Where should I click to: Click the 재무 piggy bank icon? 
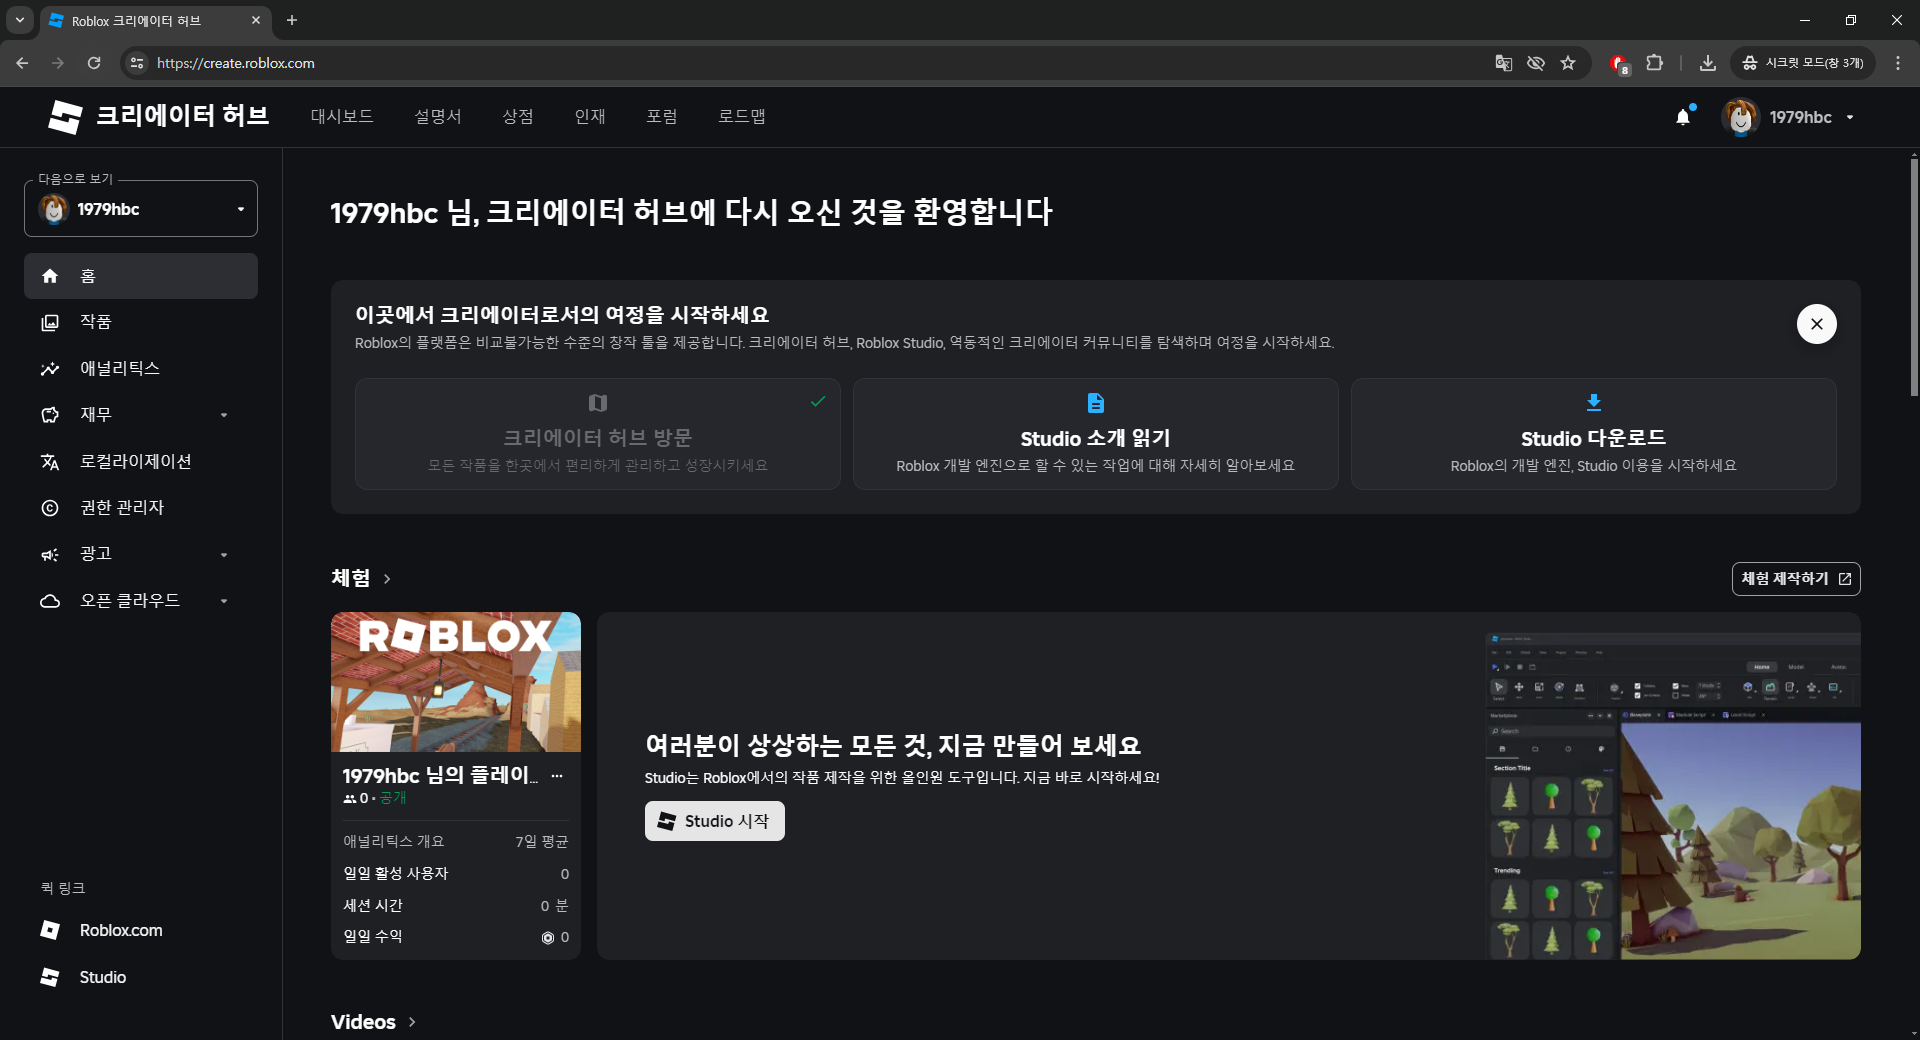point(50,415)
